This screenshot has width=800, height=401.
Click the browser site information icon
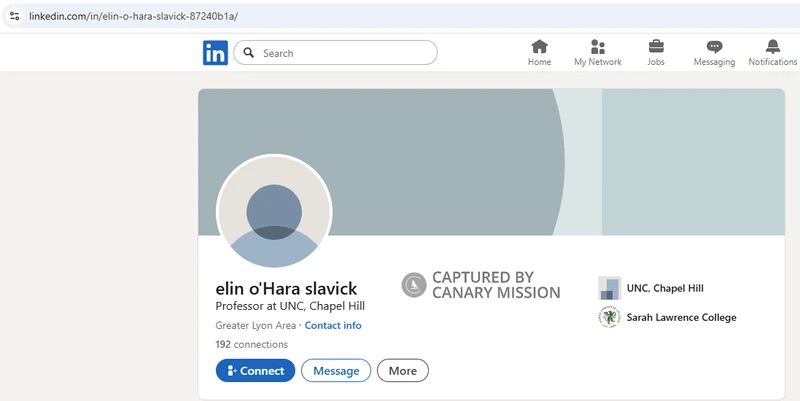pos(14,16)
